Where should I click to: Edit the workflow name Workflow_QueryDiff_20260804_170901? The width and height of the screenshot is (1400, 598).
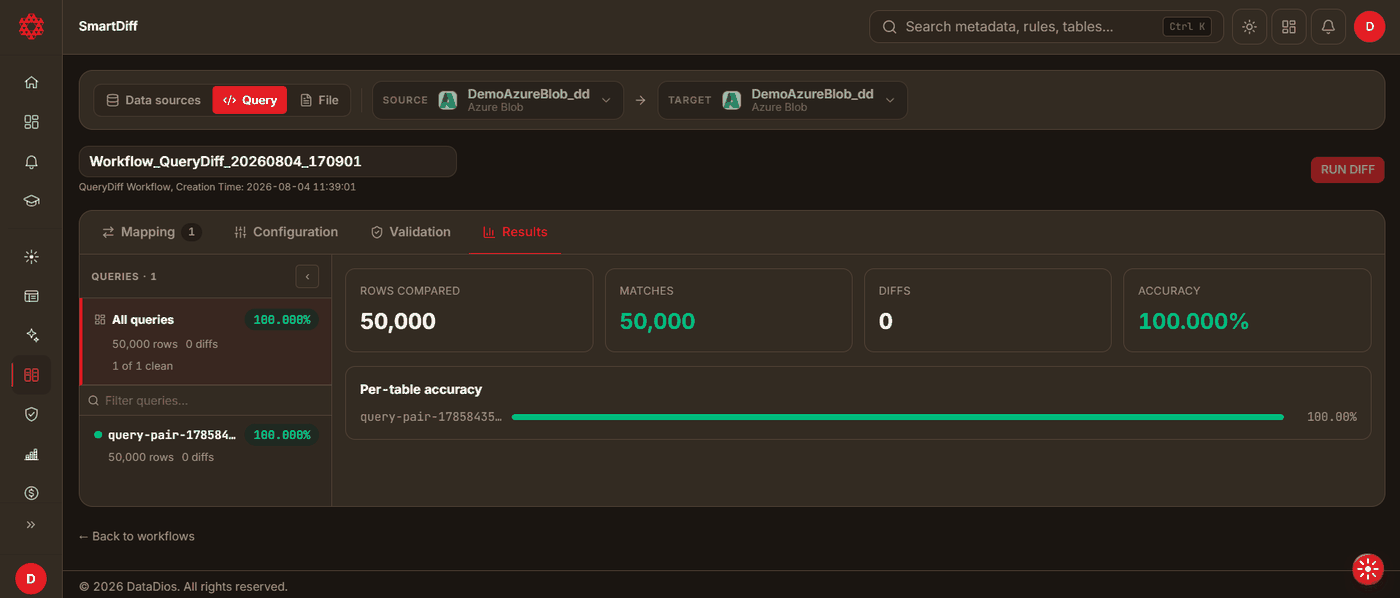click(268, 161)
